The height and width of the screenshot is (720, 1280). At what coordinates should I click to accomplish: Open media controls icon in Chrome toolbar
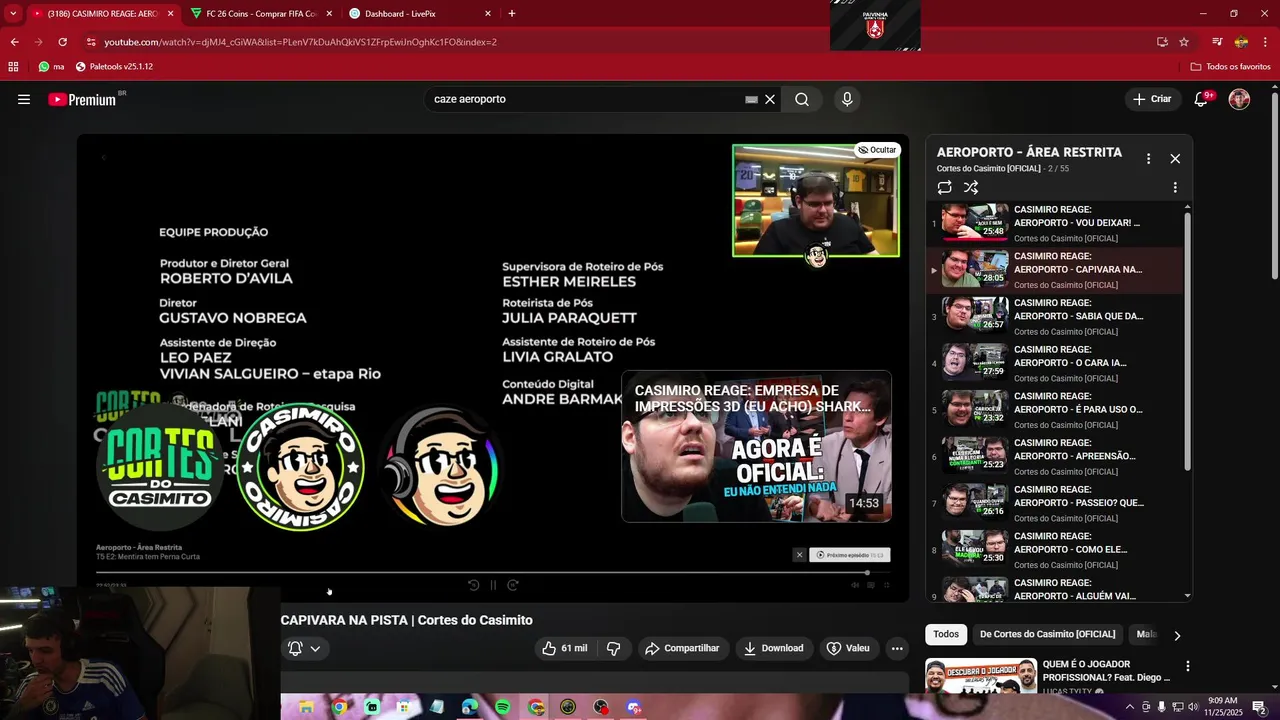pyautogui.click(x=1217, y=42)
